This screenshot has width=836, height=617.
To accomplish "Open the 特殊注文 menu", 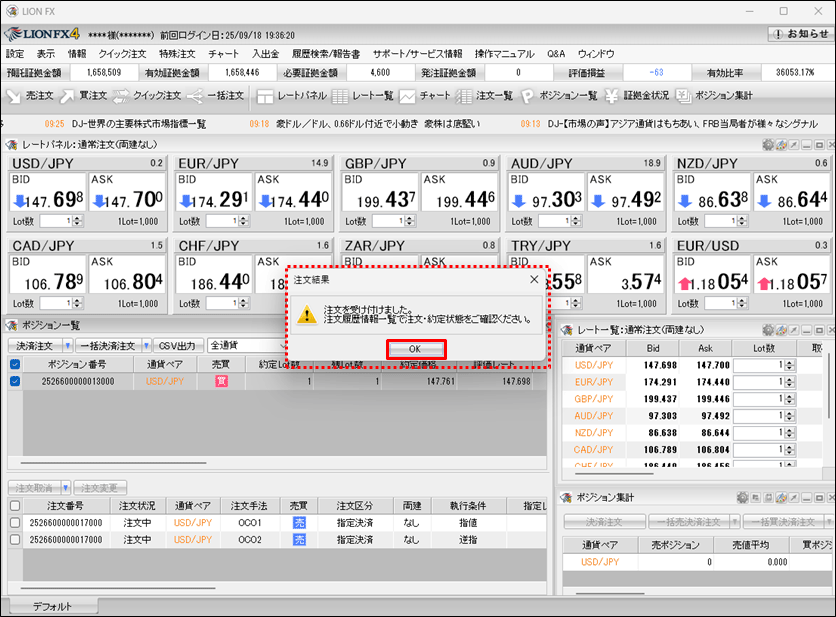I will tap(178, 53).
